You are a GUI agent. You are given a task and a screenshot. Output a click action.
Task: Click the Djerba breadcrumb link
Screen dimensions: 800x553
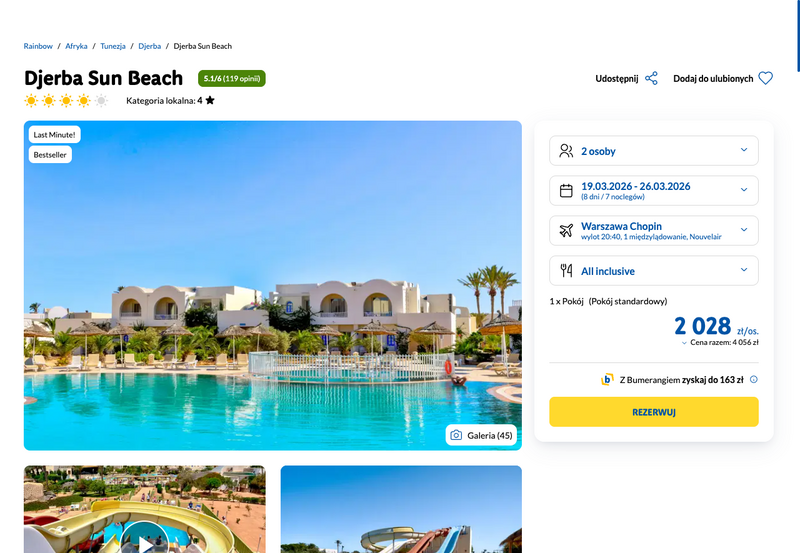(149, 46)
